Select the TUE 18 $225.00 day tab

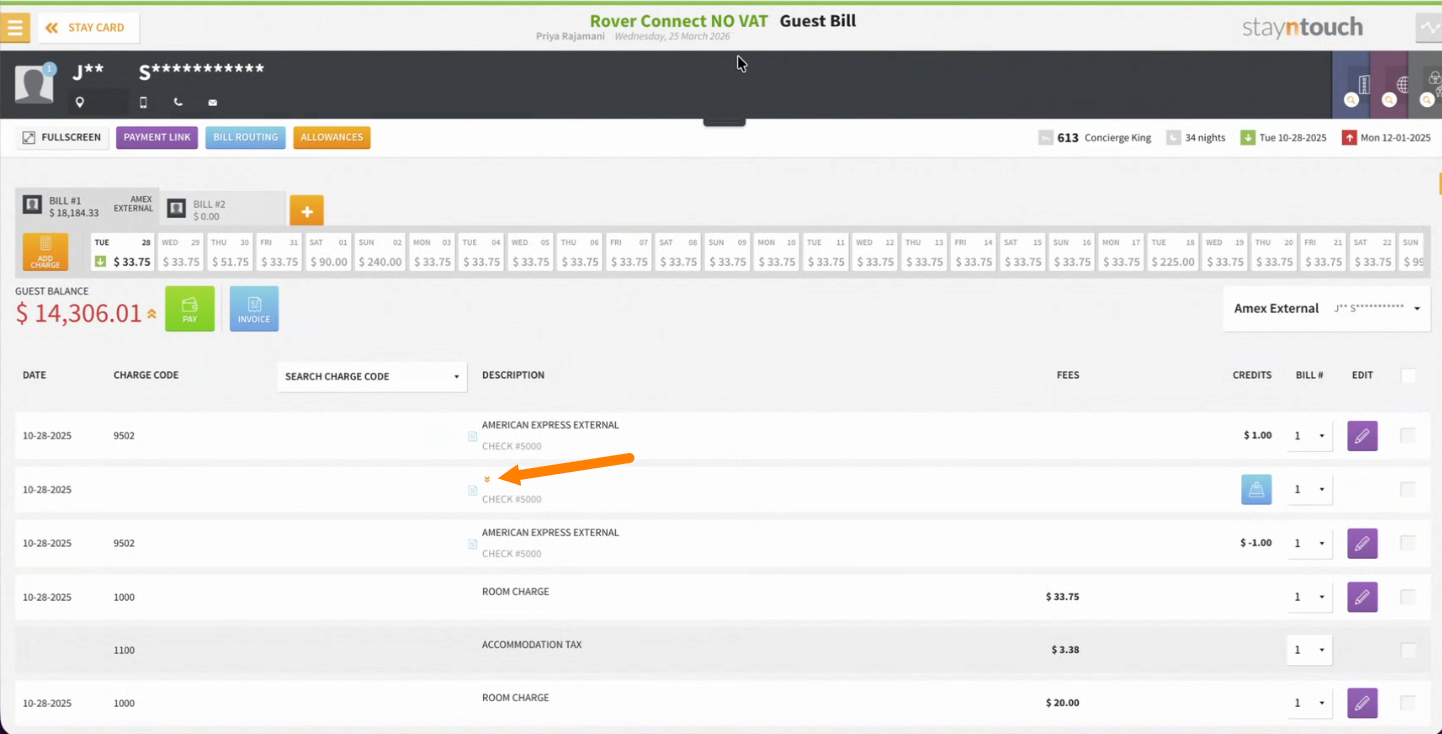1172,252
